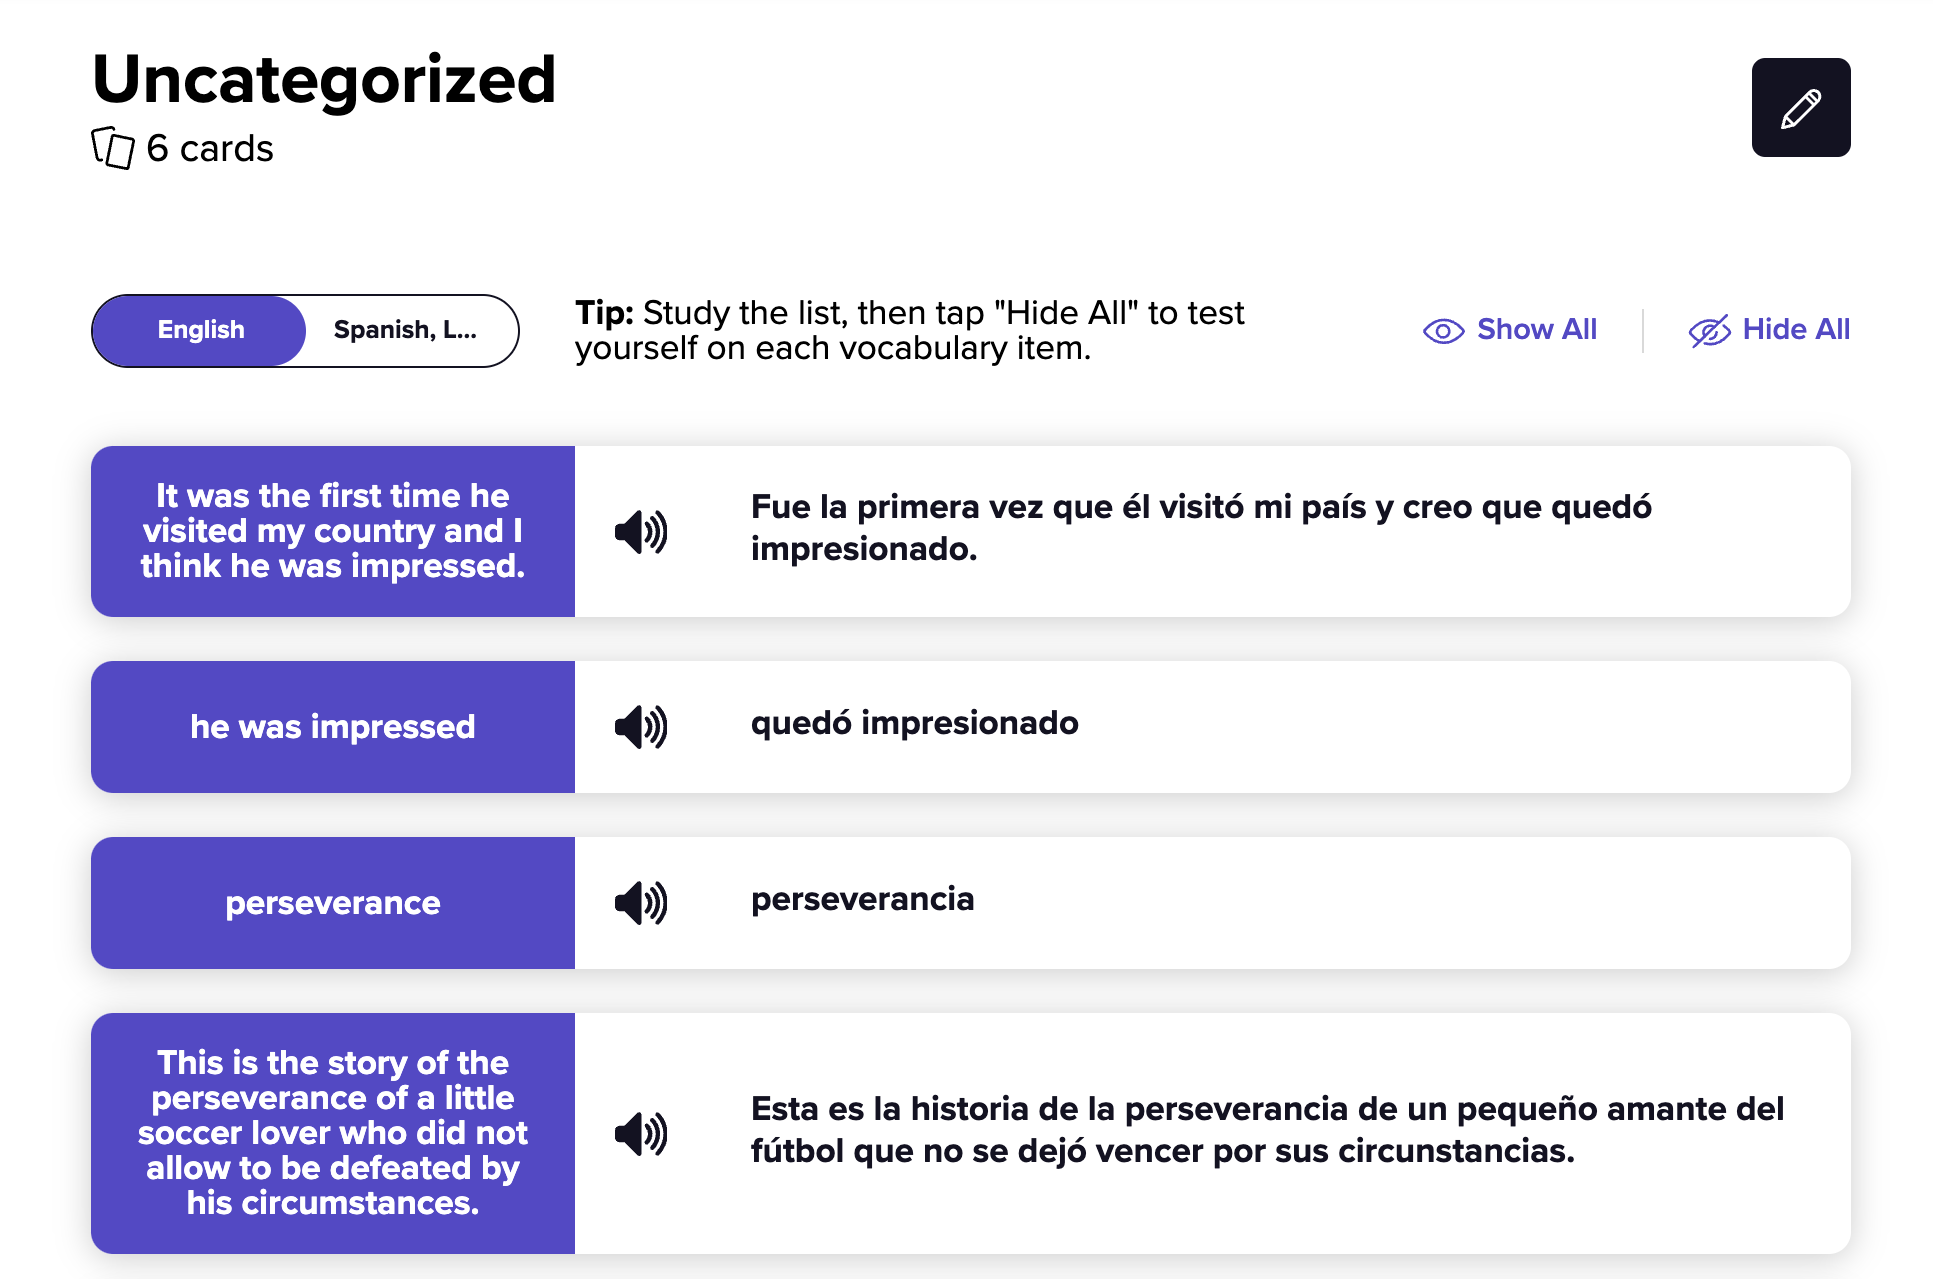Click the 'It was the first time' card
Screen dimensions: 1933x1279
(x=333, y=531)
